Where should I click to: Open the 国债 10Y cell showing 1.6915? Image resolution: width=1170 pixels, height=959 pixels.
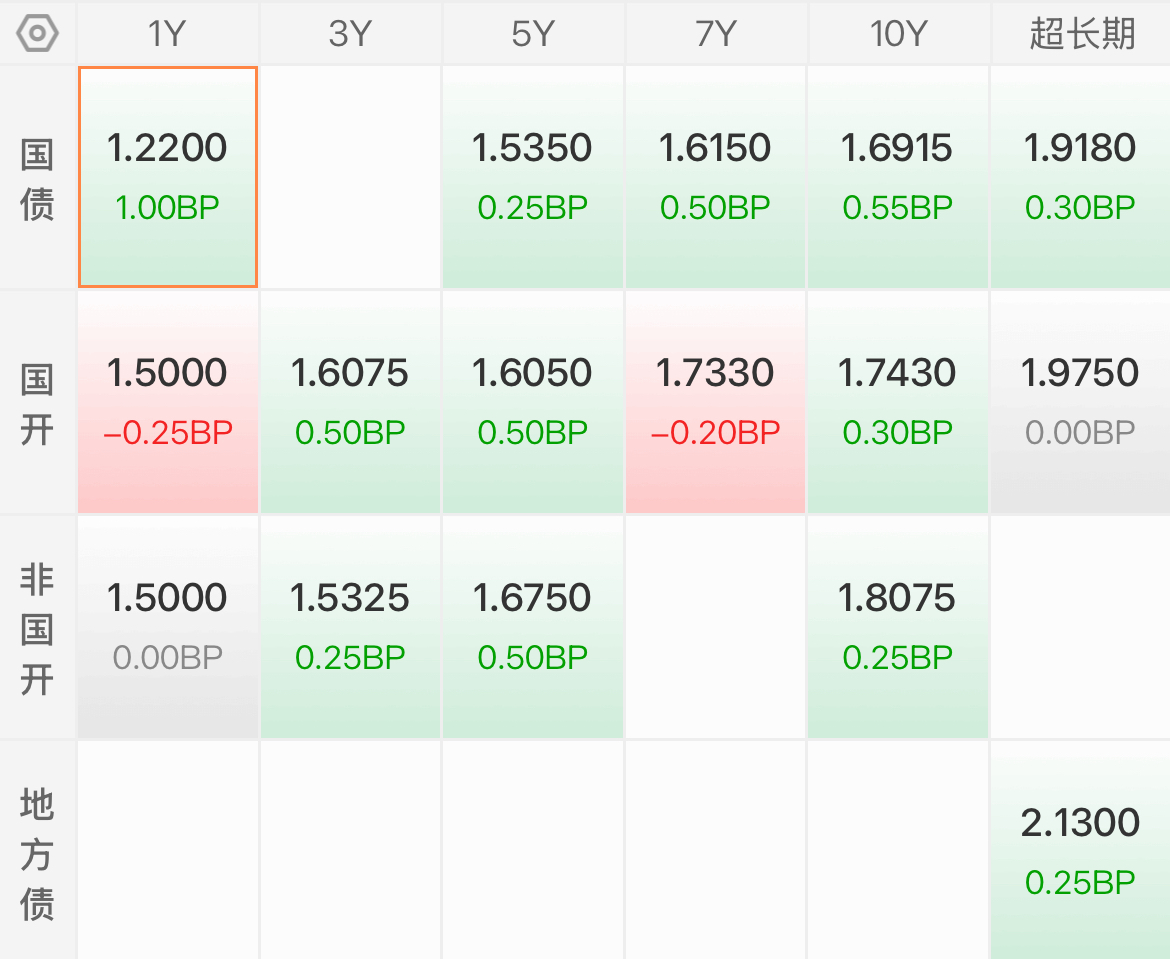(x=898, y=177)
